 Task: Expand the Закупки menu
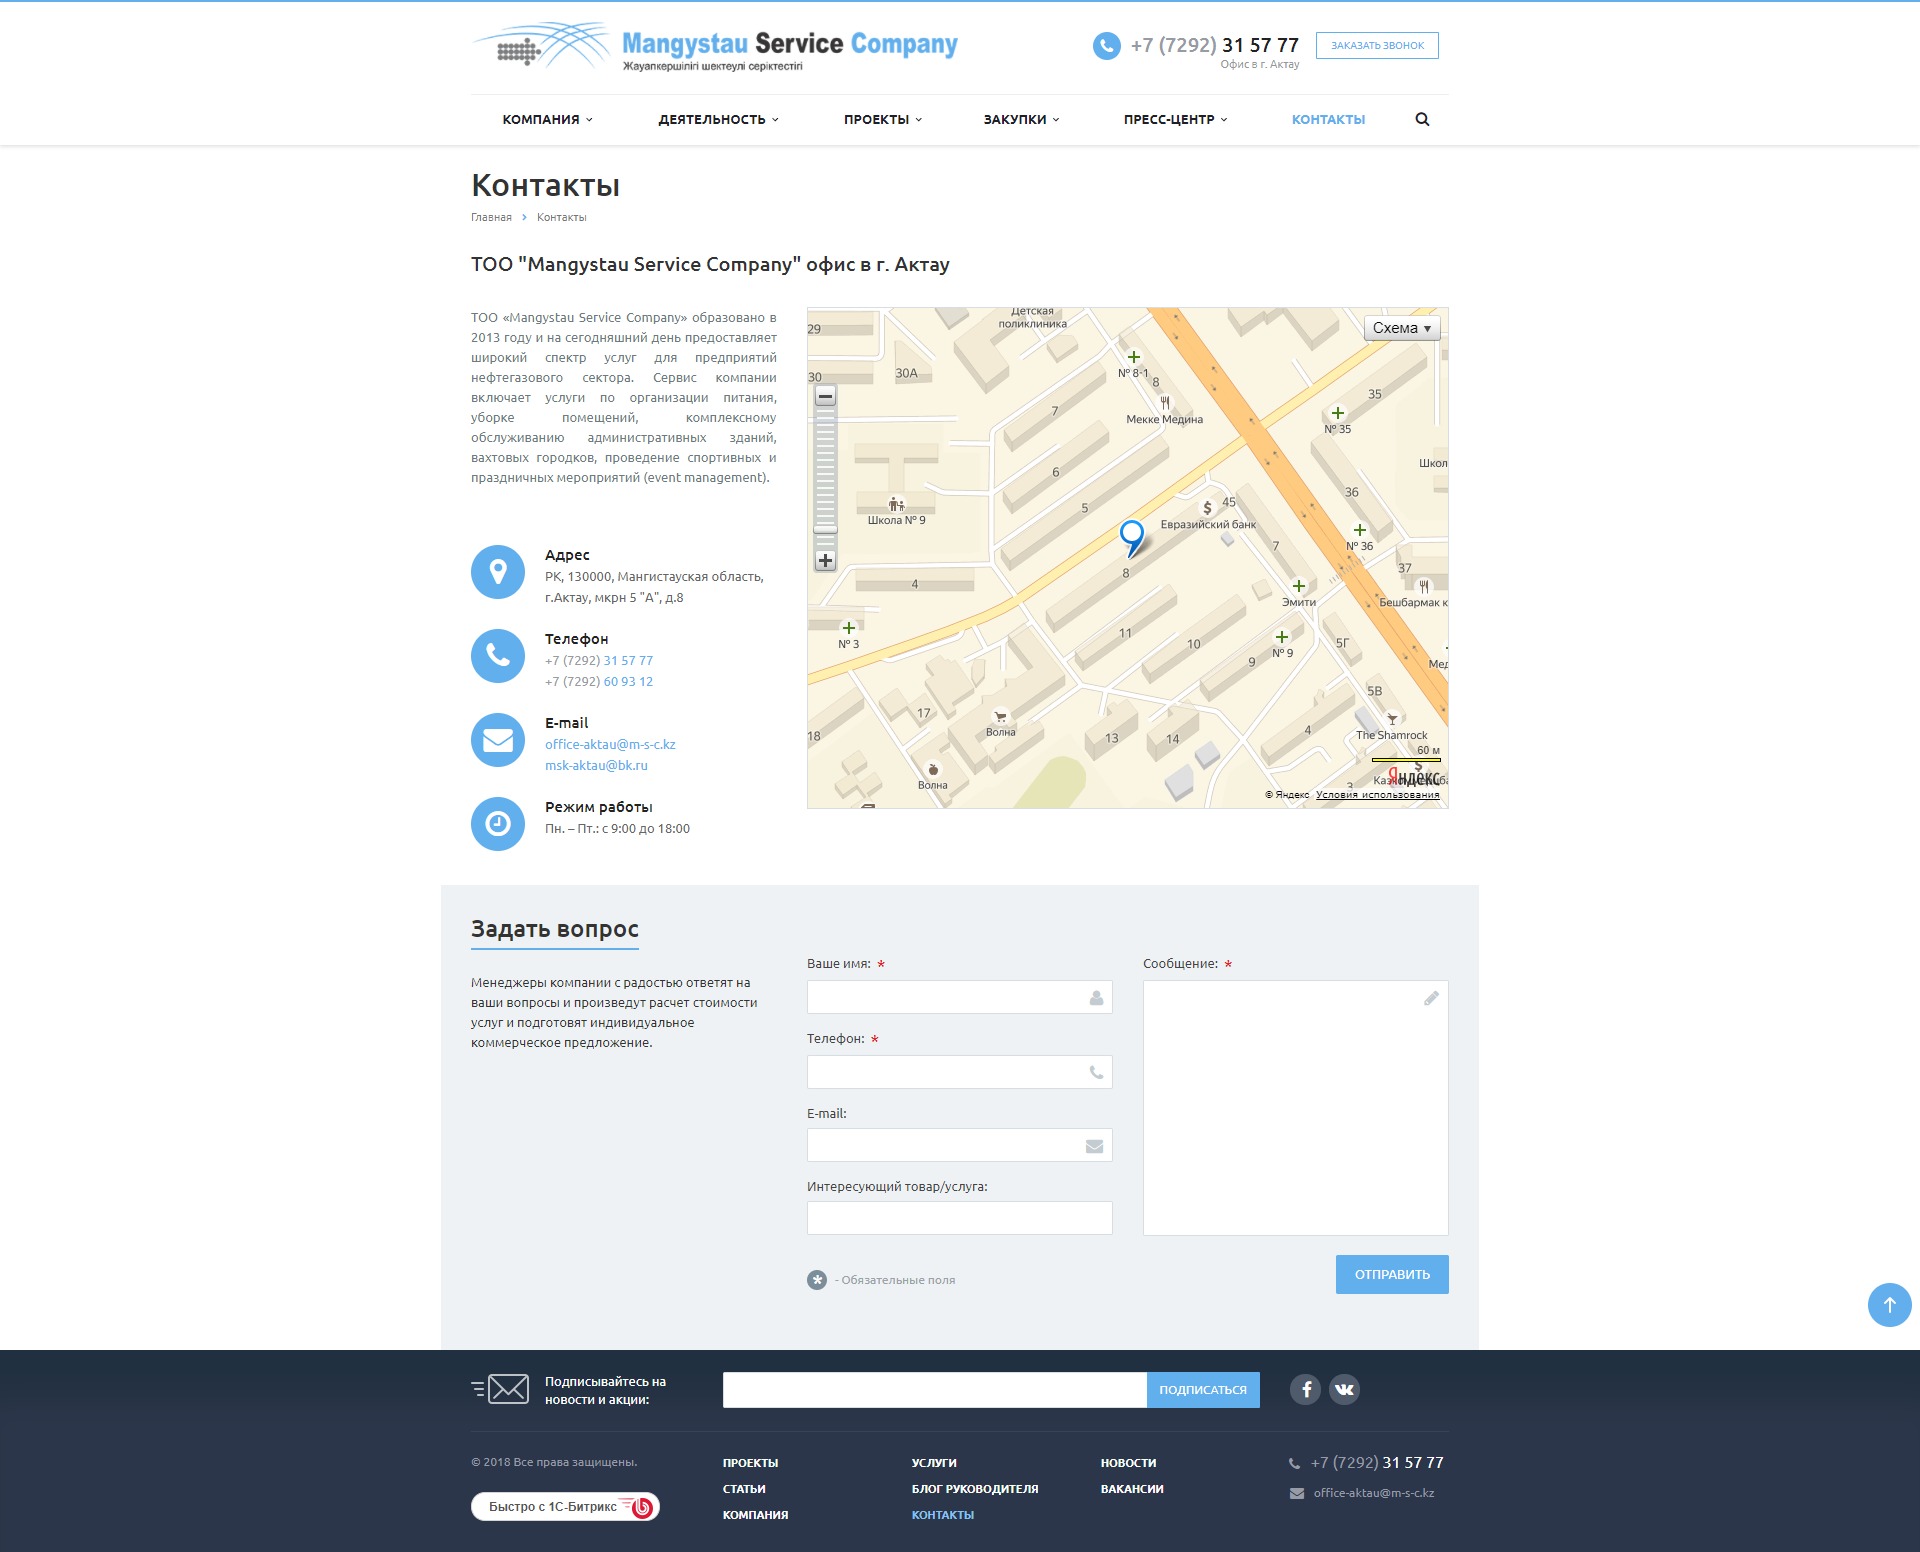1021,119
